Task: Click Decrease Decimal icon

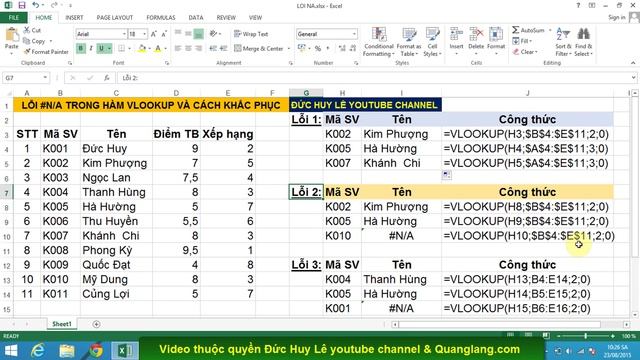Action: coord(353,49)
